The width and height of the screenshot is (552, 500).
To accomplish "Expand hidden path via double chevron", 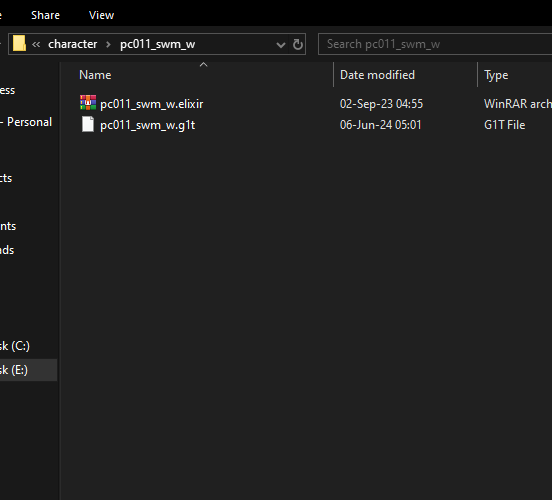I will pyautogui.click(x=36, y=44).
